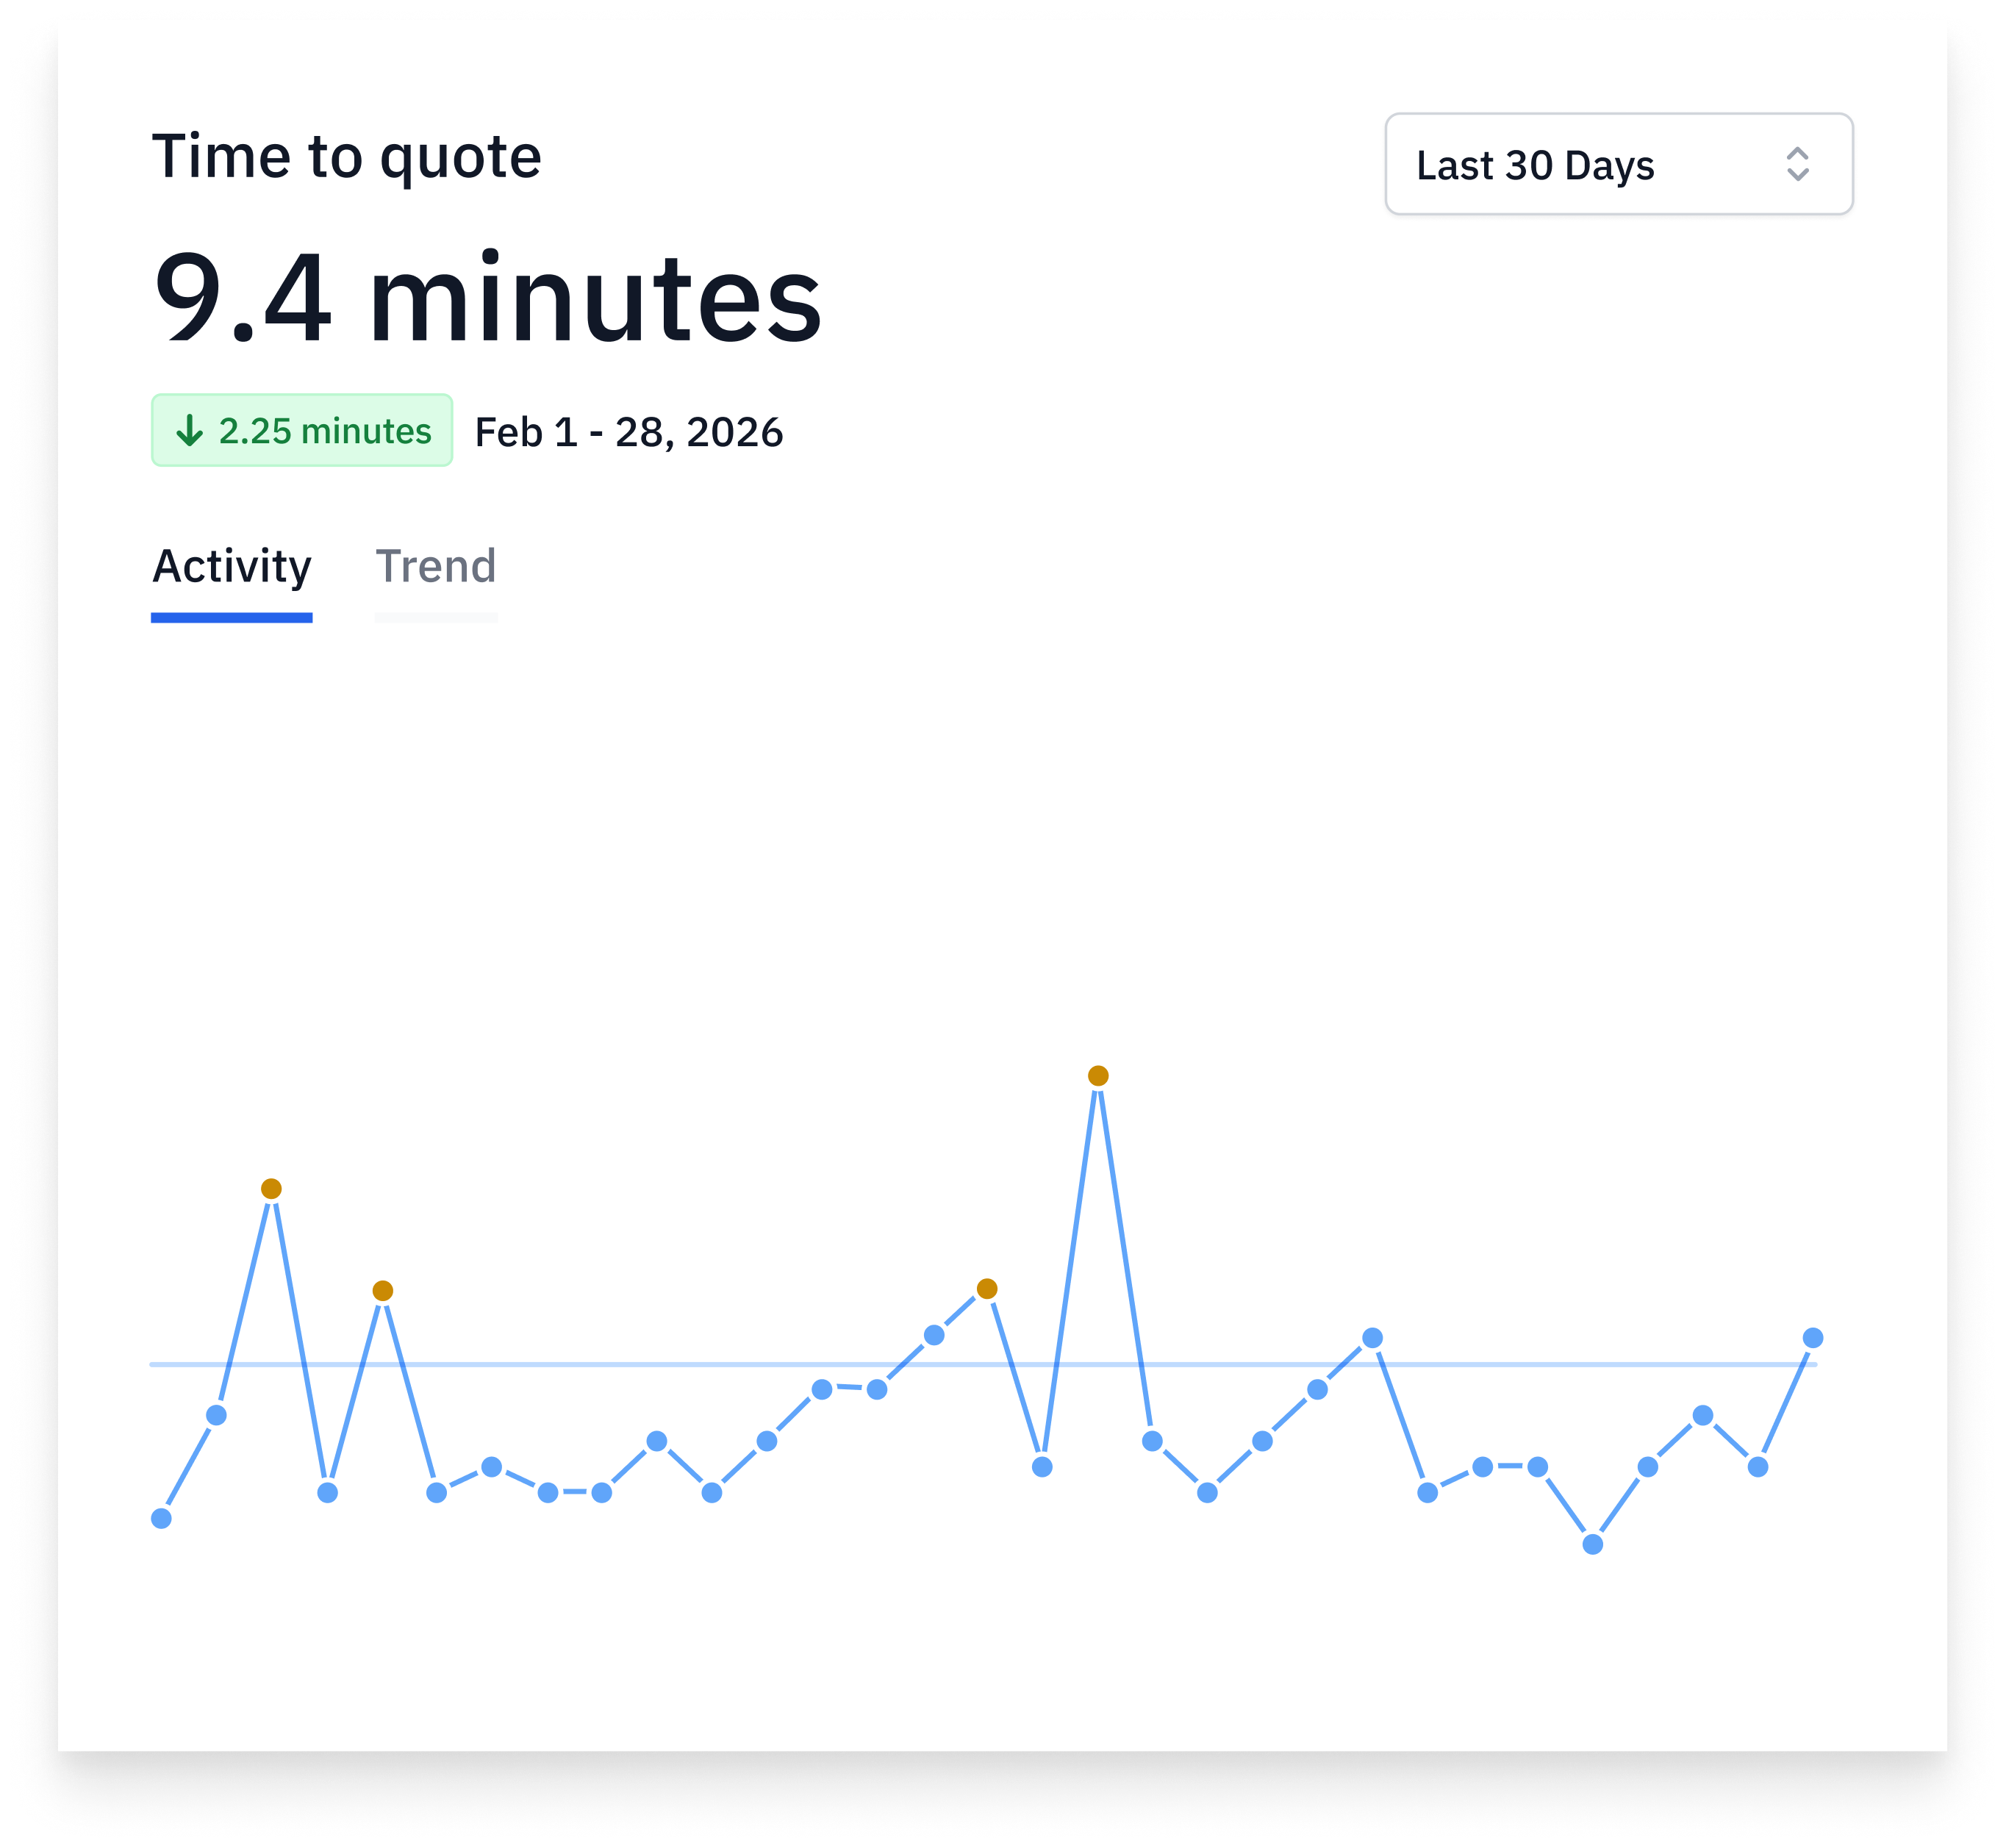The image size is (2006, 1848).
Task: Click the down arrow icon in the badge
Action: 189,430
